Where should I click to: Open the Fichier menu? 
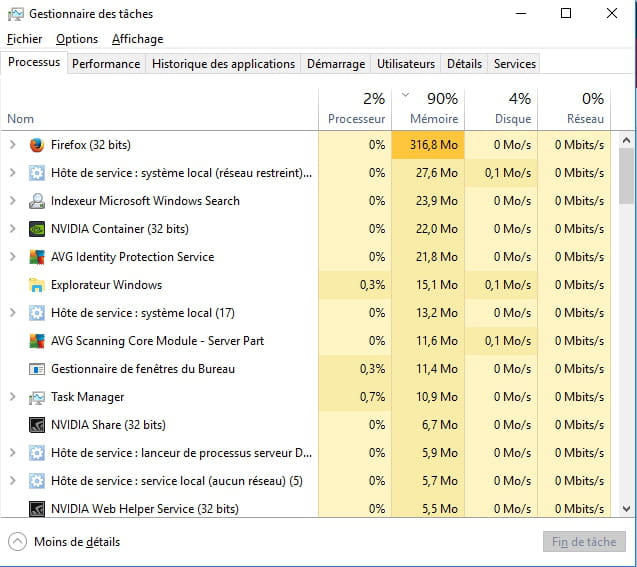(x=24, y=39)
